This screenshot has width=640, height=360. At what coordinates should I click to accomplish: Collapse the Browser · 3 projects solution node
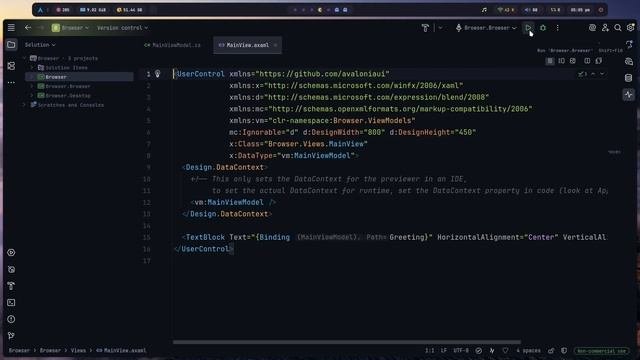pos(24,58)
